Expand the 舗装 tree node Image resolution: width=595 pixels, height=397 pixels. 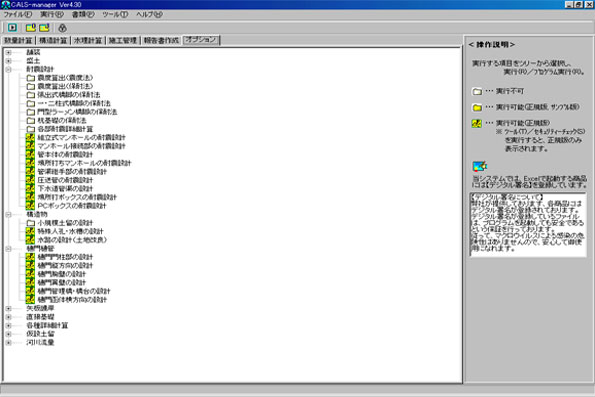click(x=8, y=52)
